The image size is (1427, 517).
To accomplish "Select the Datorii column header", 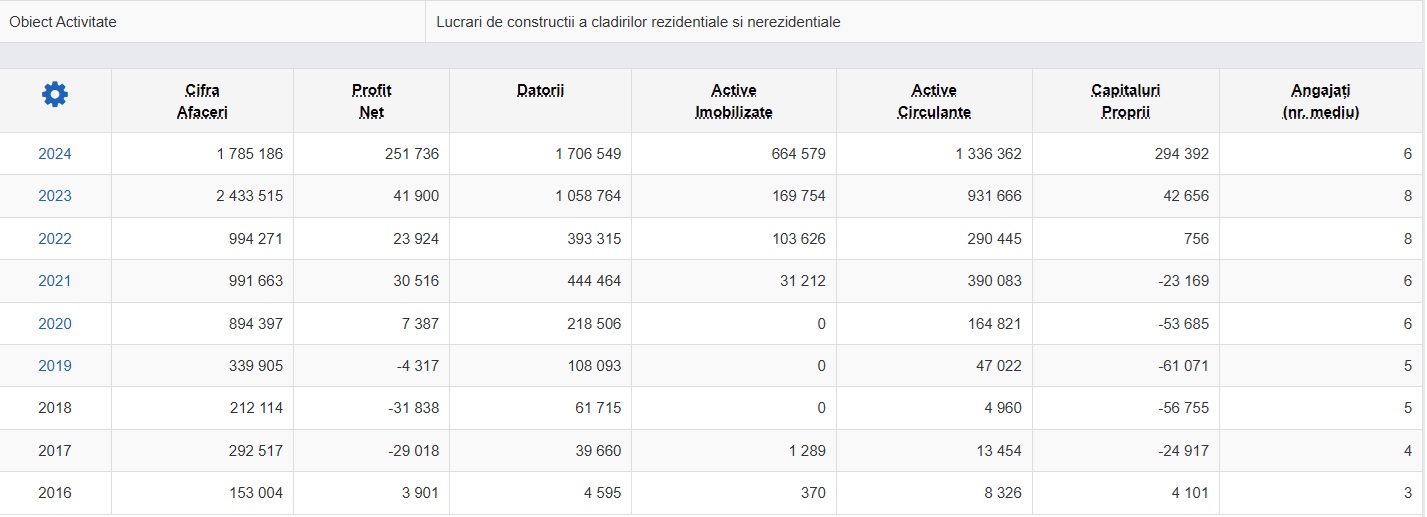I will click(540, 90).
